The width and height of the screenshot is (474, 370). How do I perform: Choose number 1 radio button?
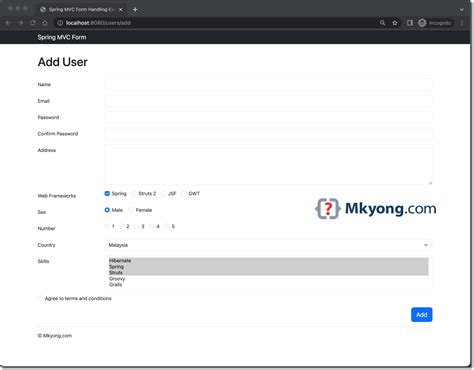pos(107,226)
